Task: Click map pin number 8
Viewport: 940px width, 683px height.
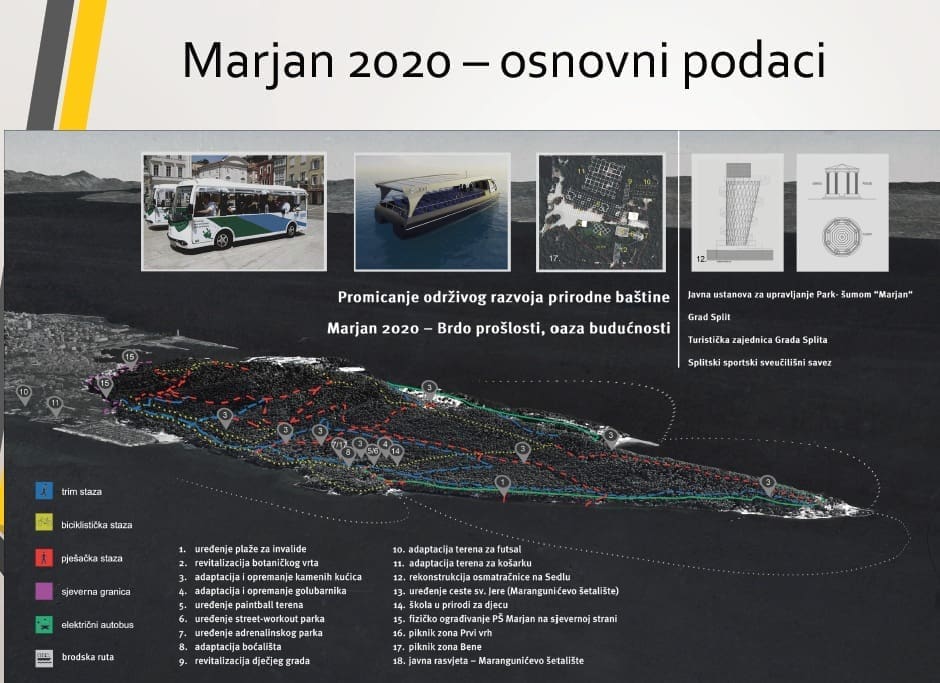Action: pos(348,455)
